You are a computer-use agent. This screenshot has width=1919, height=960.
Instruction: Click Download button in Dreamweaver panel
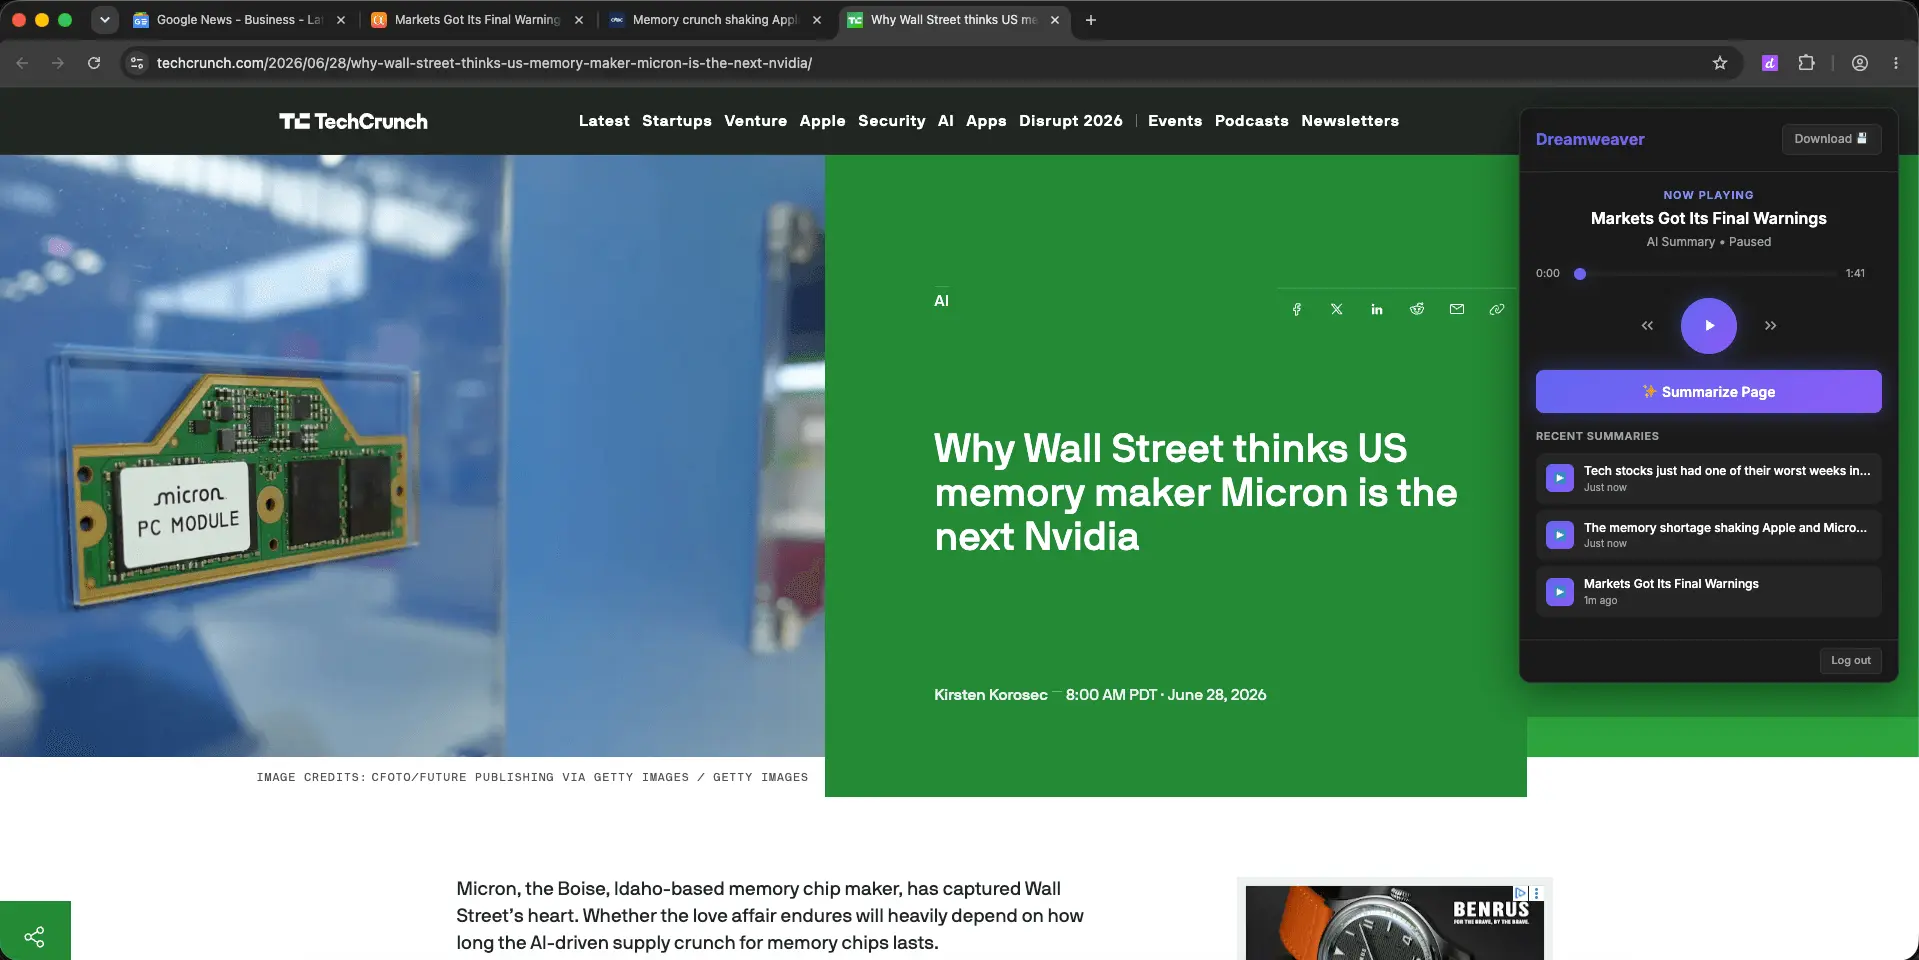1831,139
